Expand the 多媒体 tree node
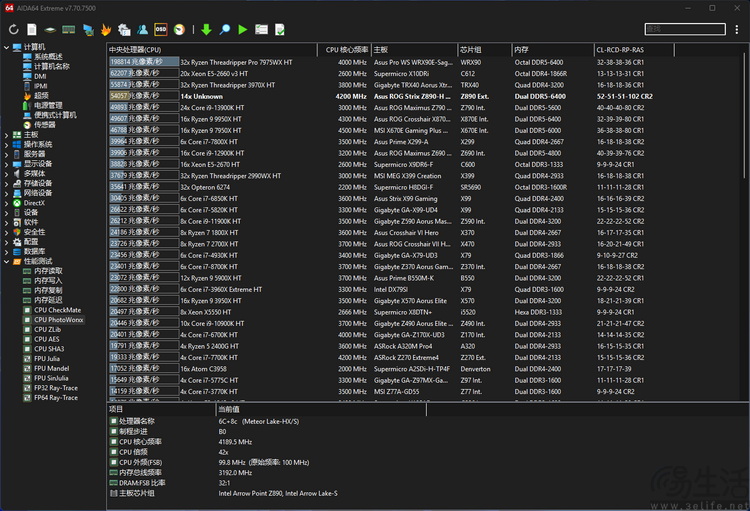The height and width of the screenshot is (511, 750). pos(6,174)
